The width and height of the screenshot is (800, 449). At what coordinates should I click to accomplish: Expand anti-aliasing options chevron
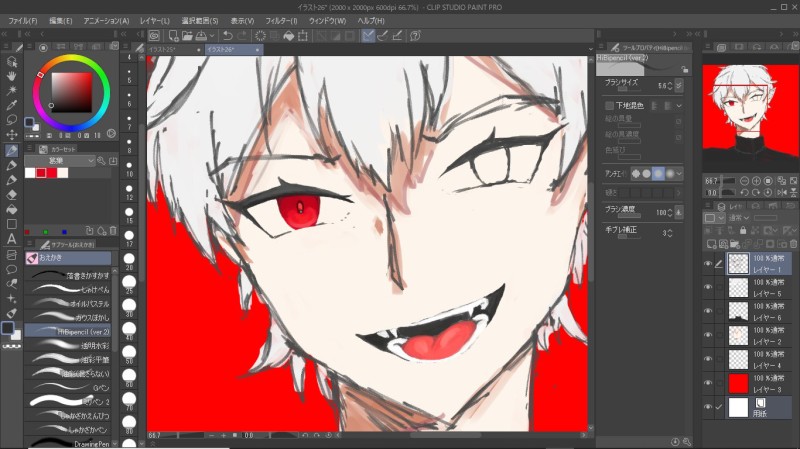click(x=679, y=173)
